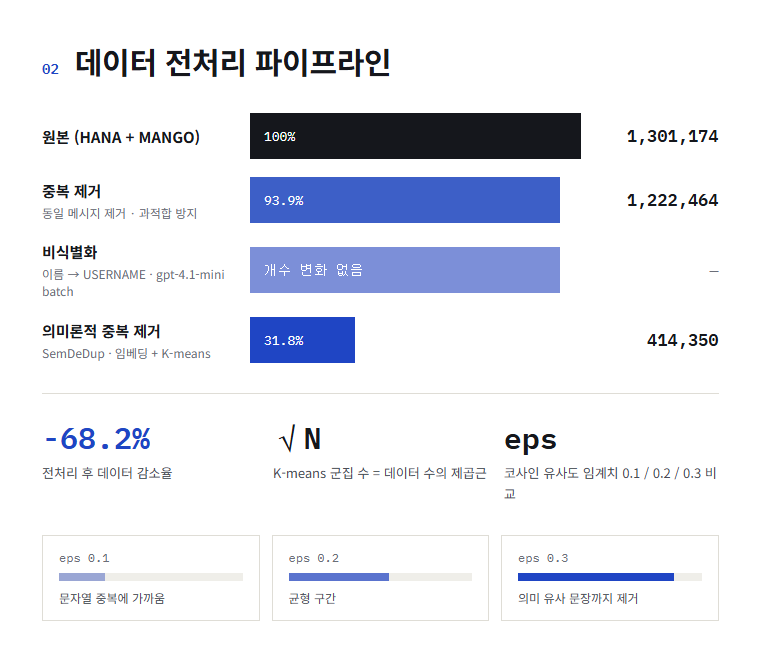Click the 1,222,464 count value

click(672, 200)
